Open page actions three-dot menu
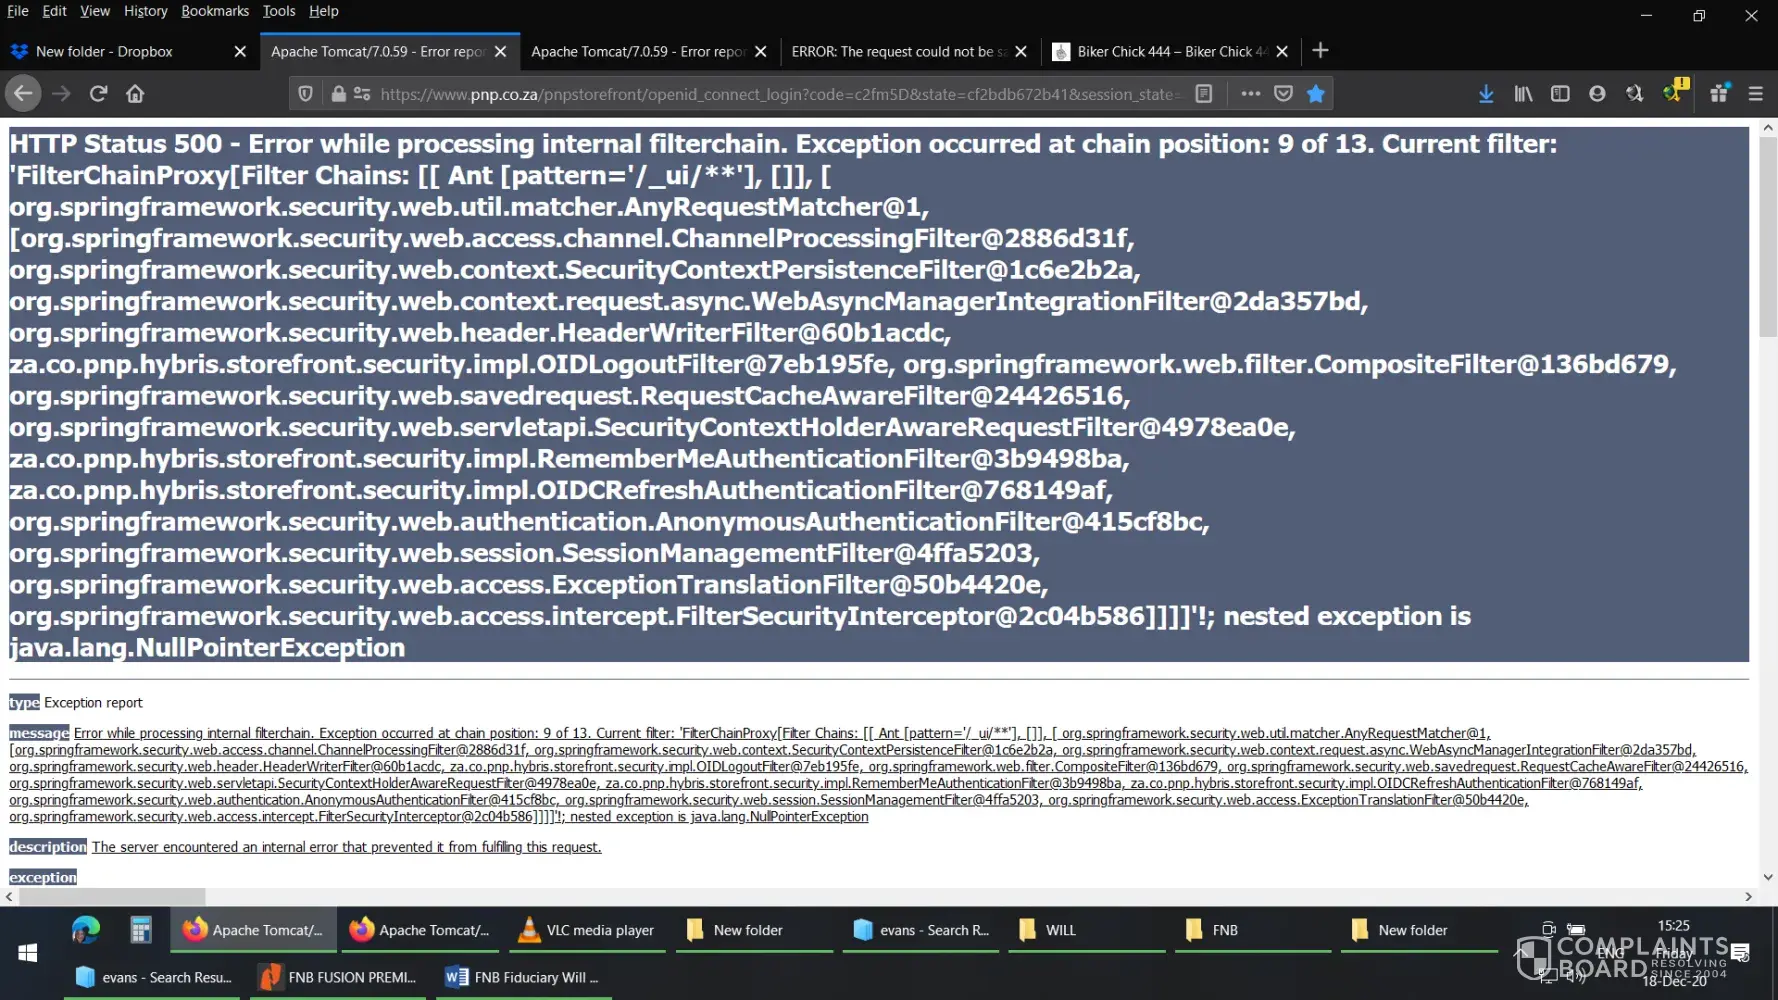The image size is (1778, 1000). point(1250,94)
